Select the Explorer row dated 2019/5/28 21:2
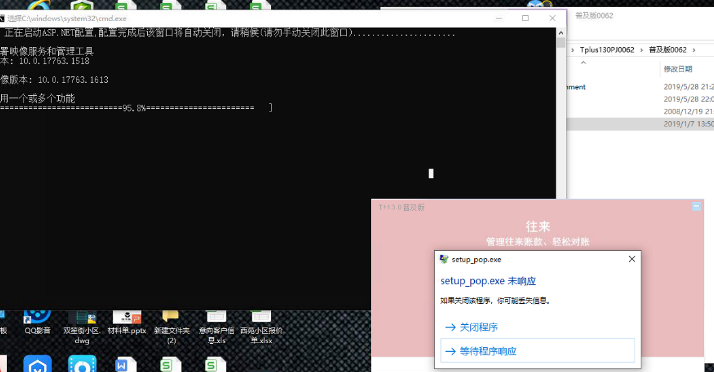The image size is (714, 372). (x=640, y=87)
